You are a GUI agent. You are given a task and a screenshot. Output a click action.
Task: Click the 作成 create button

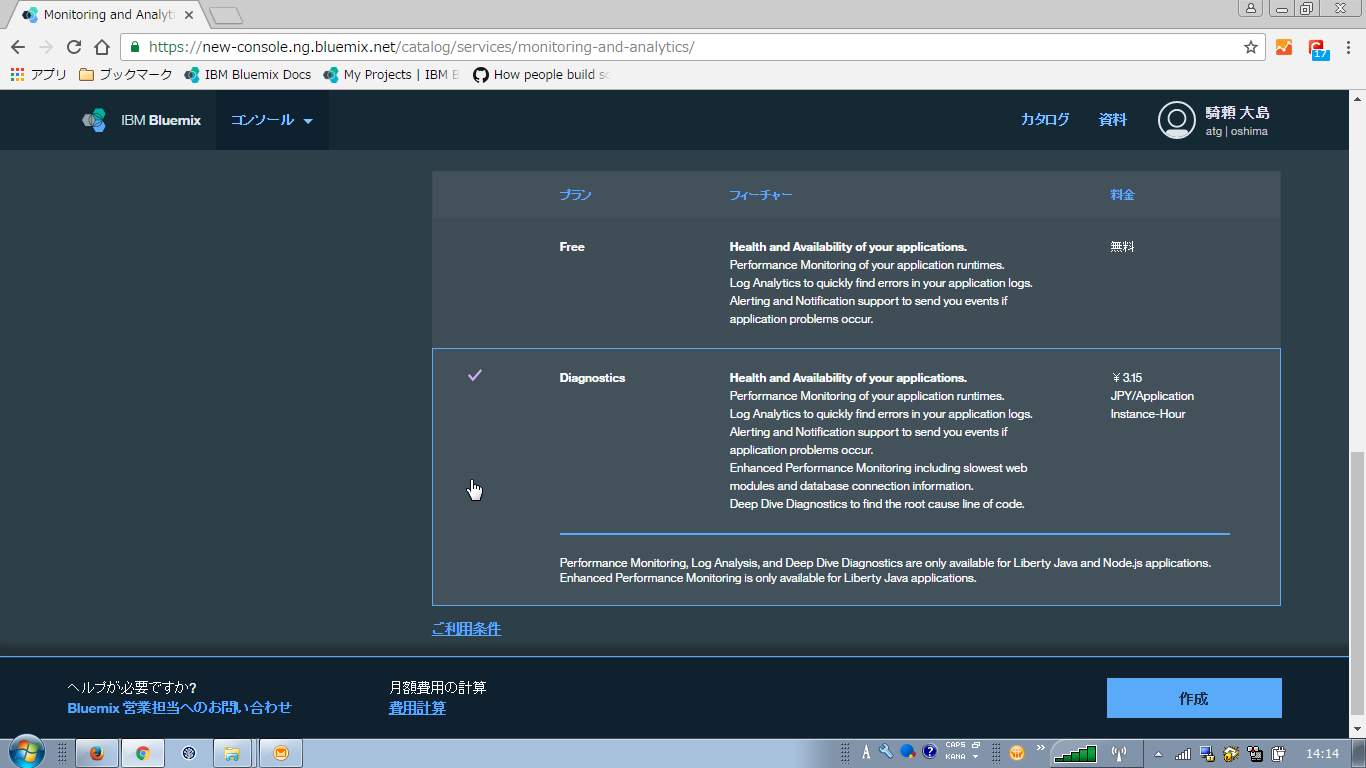[1194, 698]
